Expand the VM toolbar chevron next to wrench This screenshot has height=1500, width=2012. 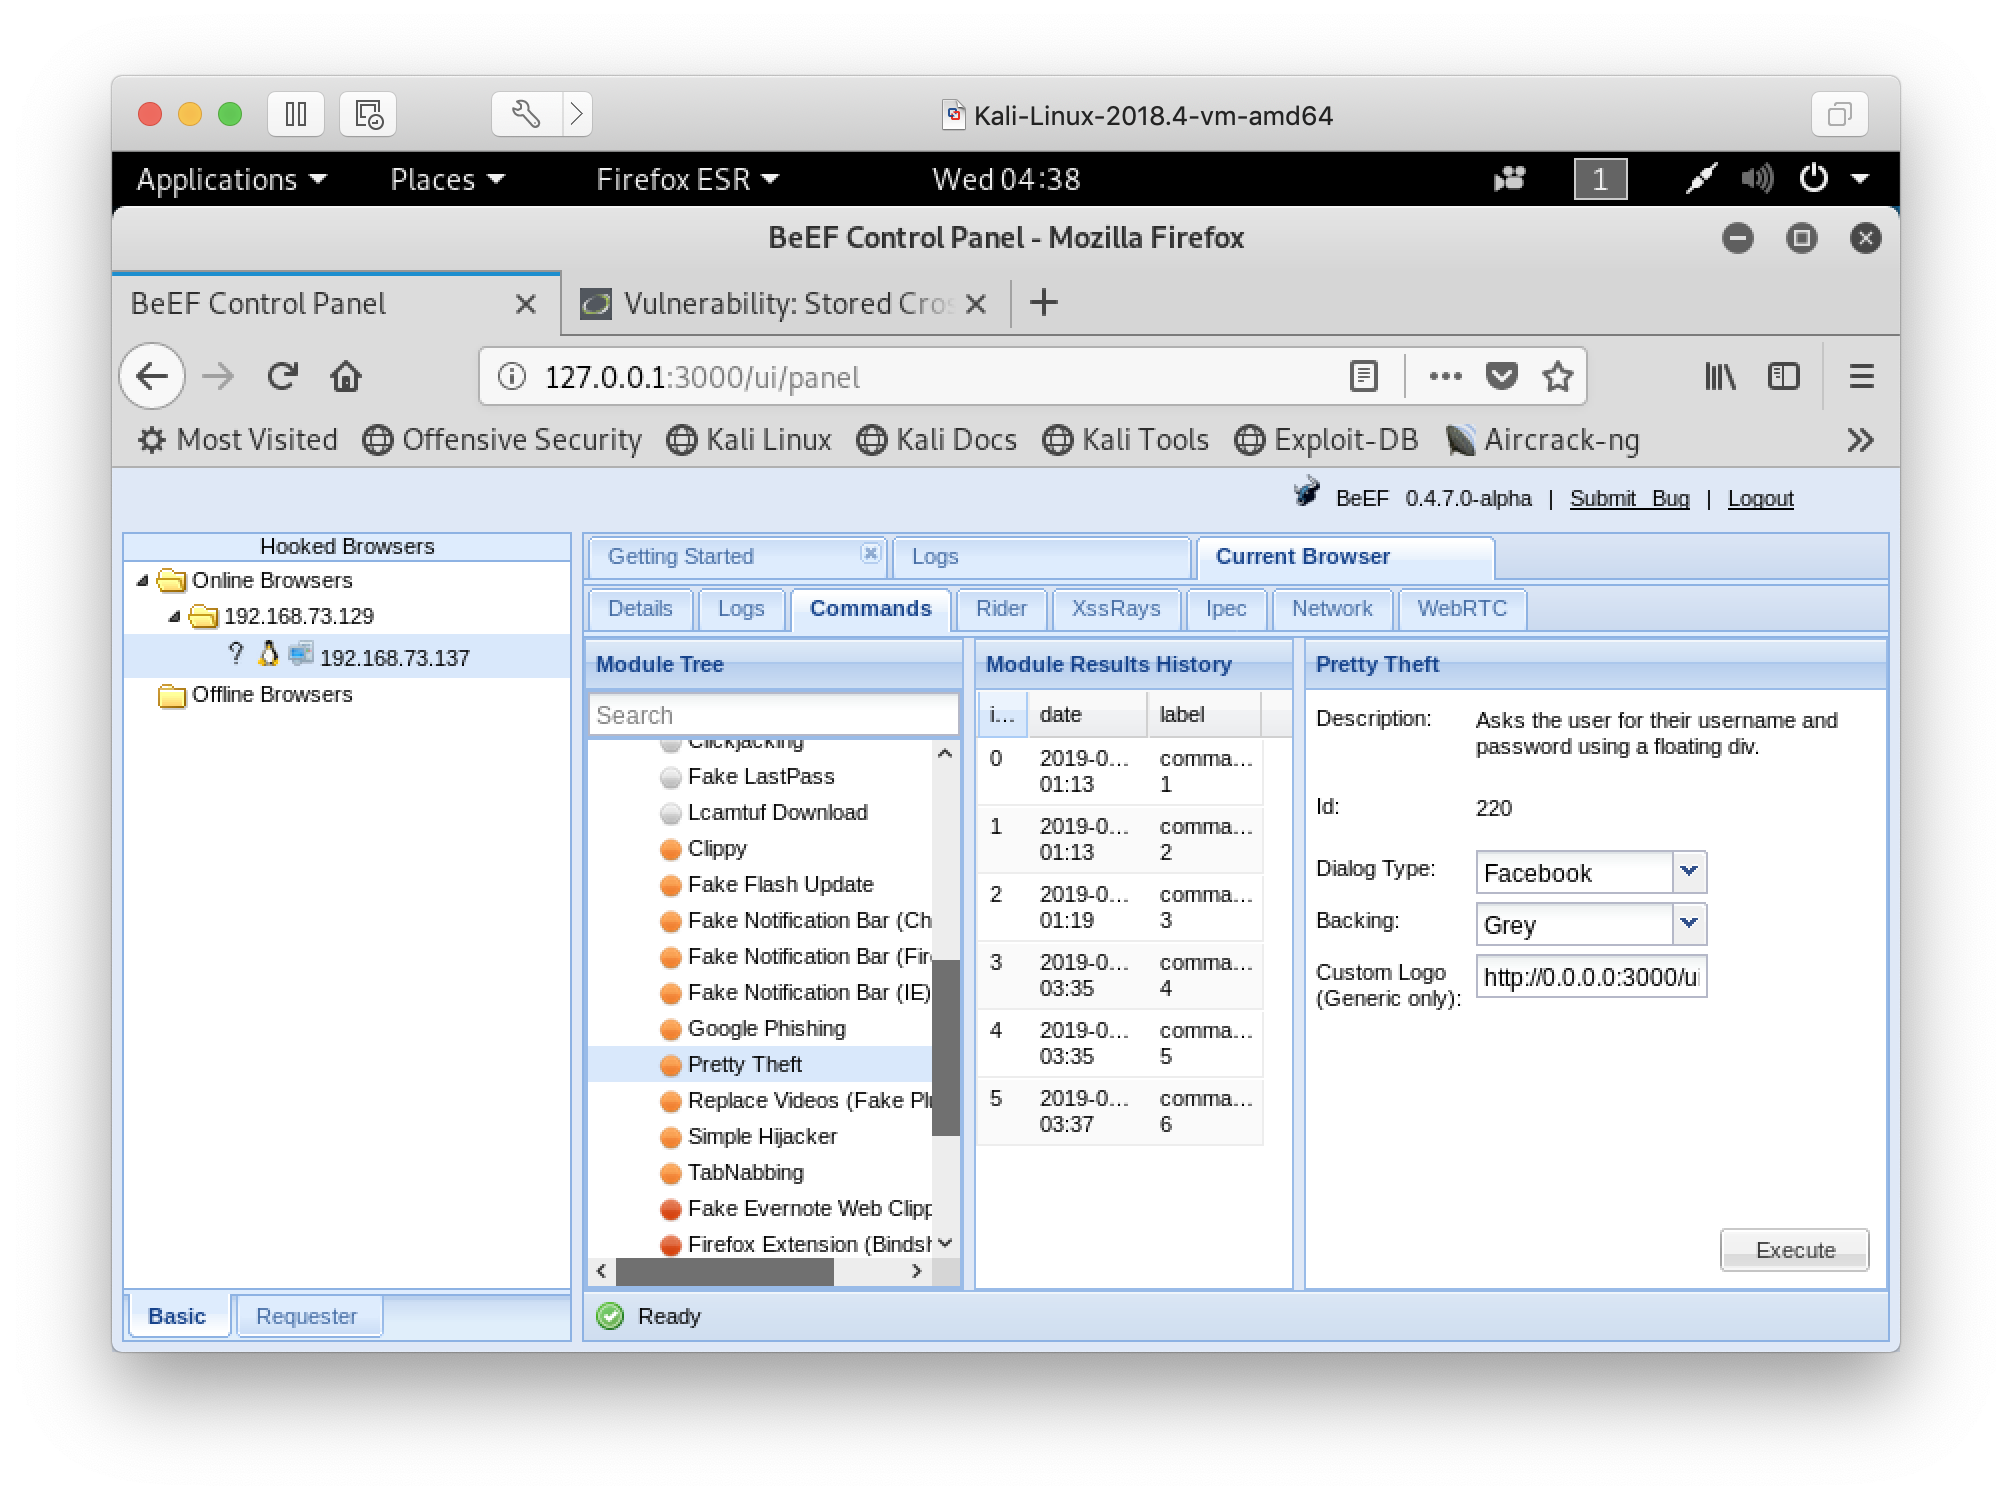tap(577, 114)
